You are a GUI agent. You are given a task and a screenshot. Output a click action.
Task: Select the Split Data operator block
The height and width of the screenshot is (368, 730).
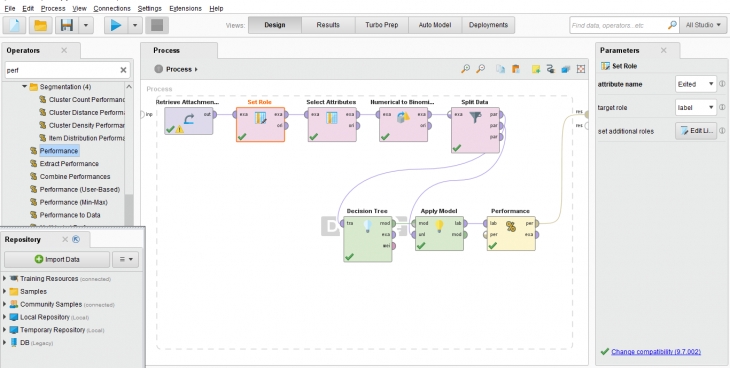[475, 130]
